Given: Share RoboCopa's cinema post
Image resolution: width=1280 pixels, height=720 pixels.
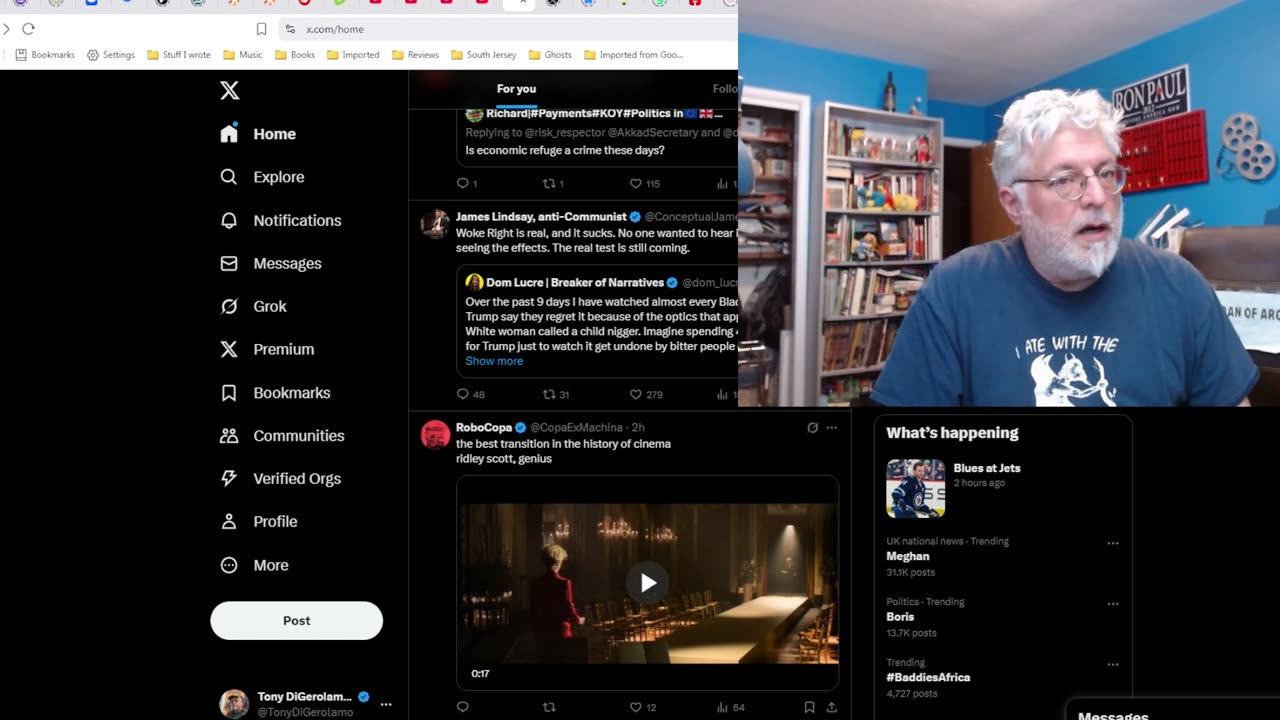Looking at the screenshot, I should click(831, 707).
